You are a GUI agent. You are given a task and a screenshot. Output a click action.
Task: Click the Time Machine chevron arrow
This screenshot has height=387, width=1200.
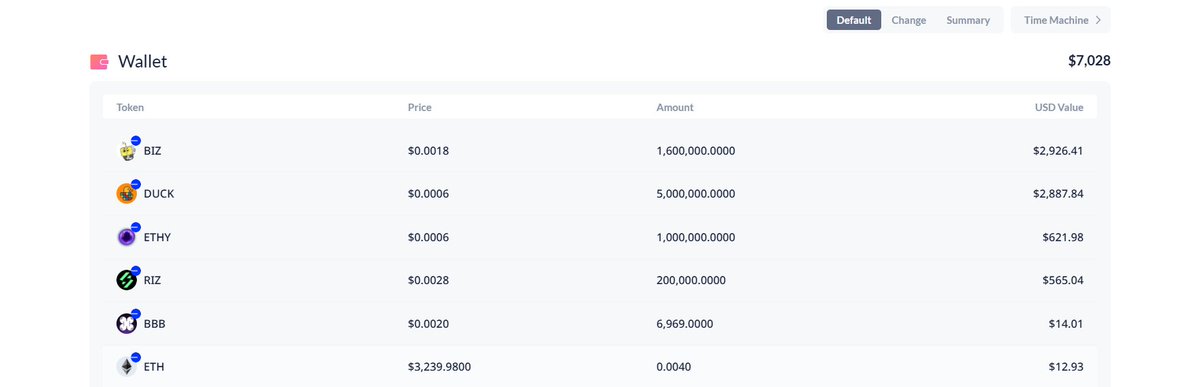click(1098, 20)
